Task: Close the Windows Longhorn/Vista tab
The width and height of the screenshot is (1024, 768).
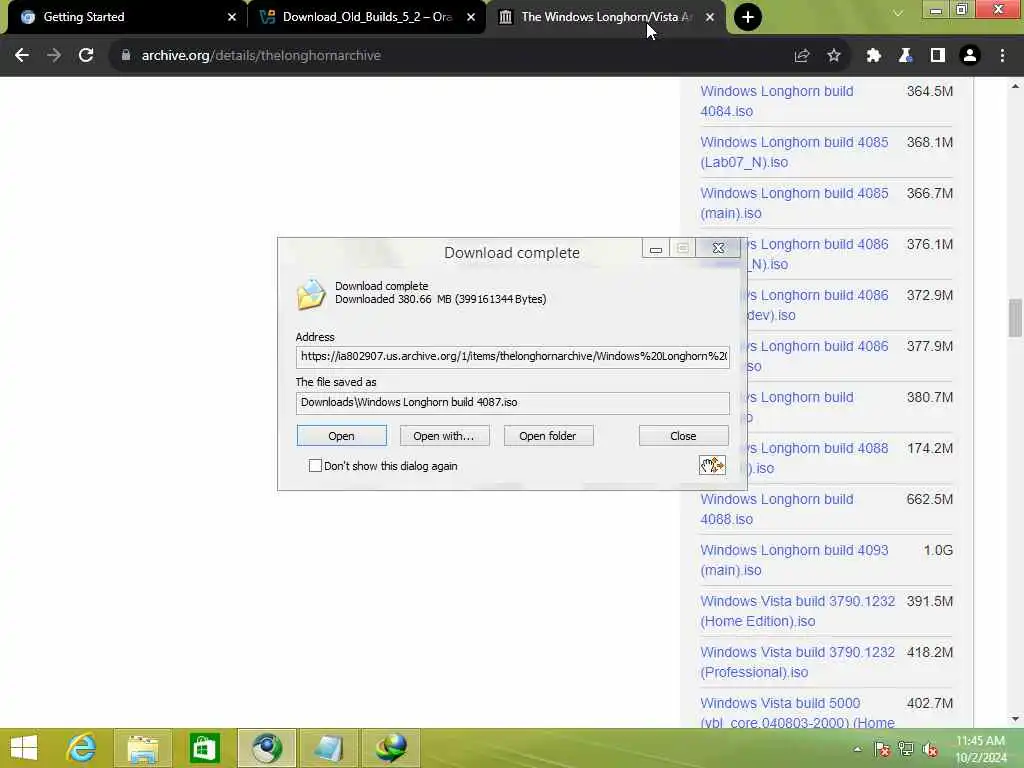Action: 710,17
